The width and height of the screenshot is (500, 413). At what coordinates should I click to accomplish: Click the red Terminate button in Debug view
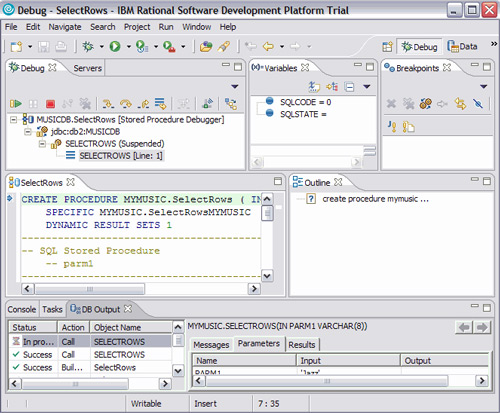[50, 104]
